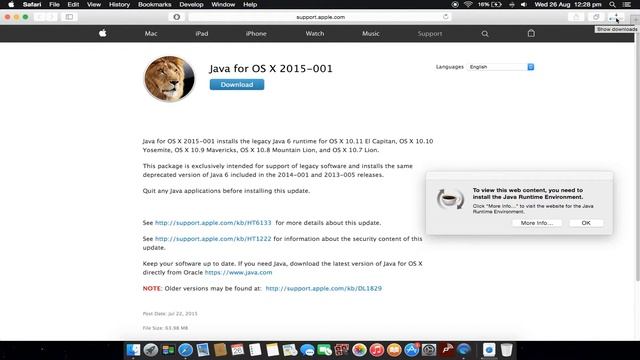This screenshot has height=360, width=640.
Task: Click the Apple logo on site navigation
Action: (103, 33)
